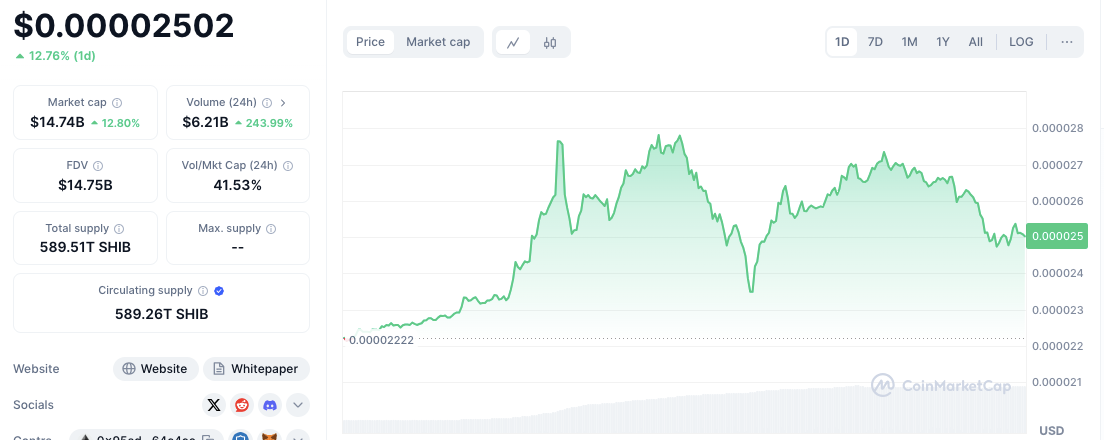1104x440 pixels.
Task: Click the Vol/Mkt Cap (24h) info icon
Action: pos(287,166)
